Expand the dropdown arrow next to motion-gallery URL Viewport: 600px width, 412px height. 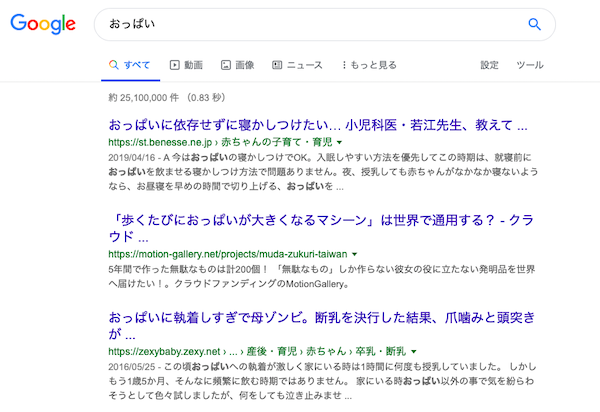(x=354, y=254)
